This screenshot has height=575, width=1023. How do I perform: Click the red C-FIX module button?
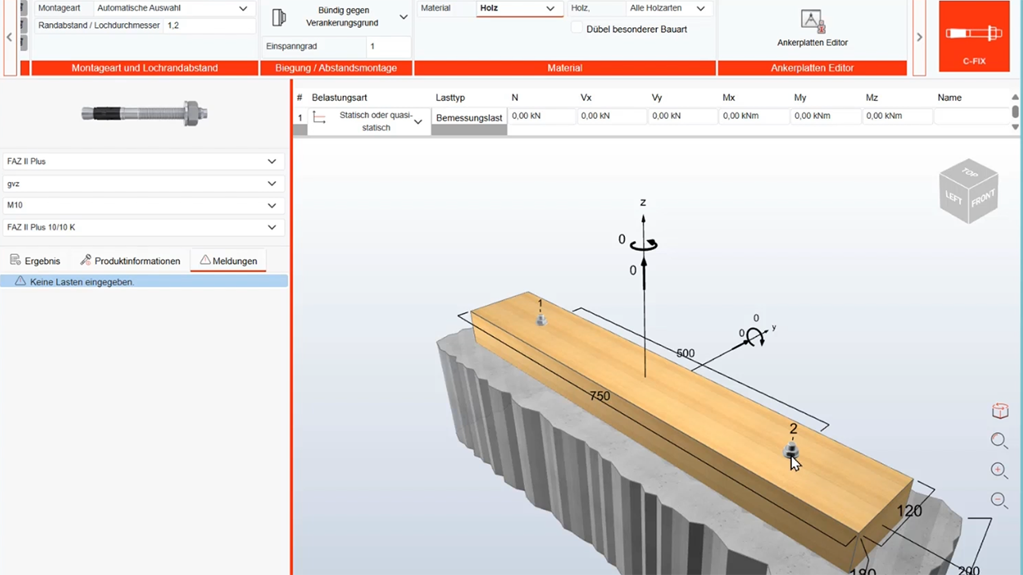[973, 37]
